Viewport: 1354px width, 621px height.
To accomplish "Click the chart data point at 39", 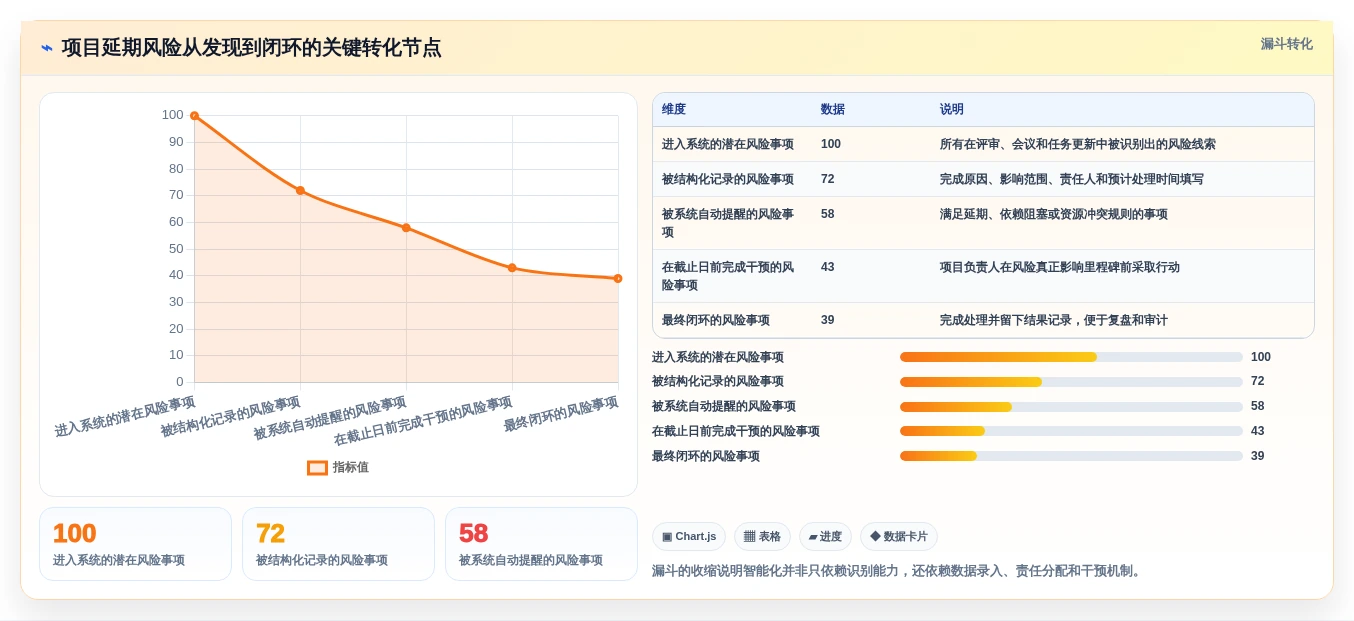I will pyautogui.click(x=618, y=278).
